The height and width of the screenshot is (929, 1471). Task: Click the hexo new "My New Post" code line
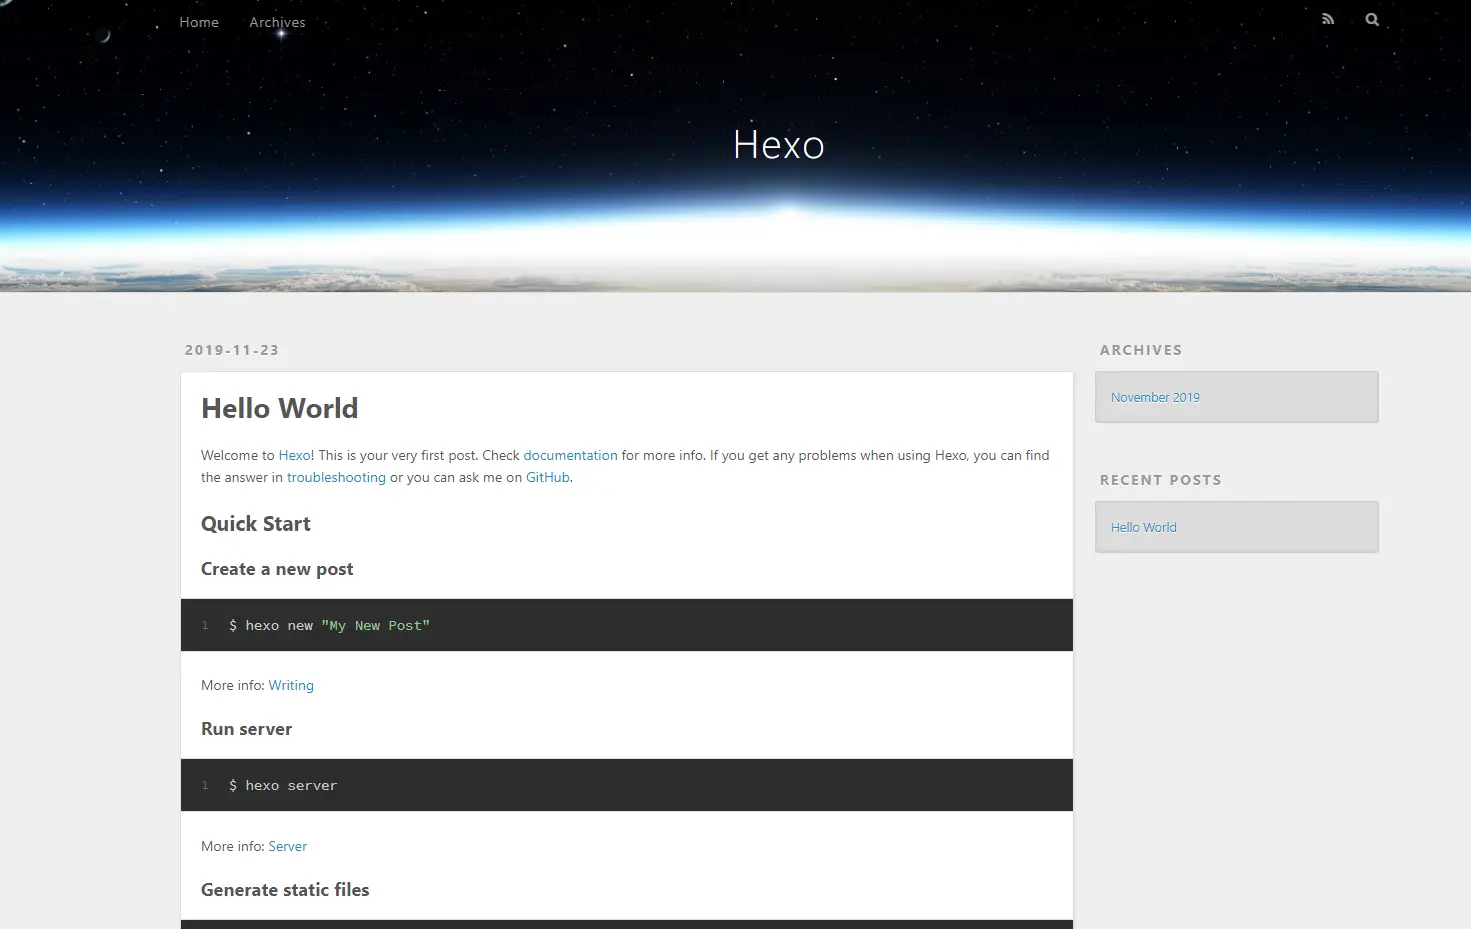[329, 626]
